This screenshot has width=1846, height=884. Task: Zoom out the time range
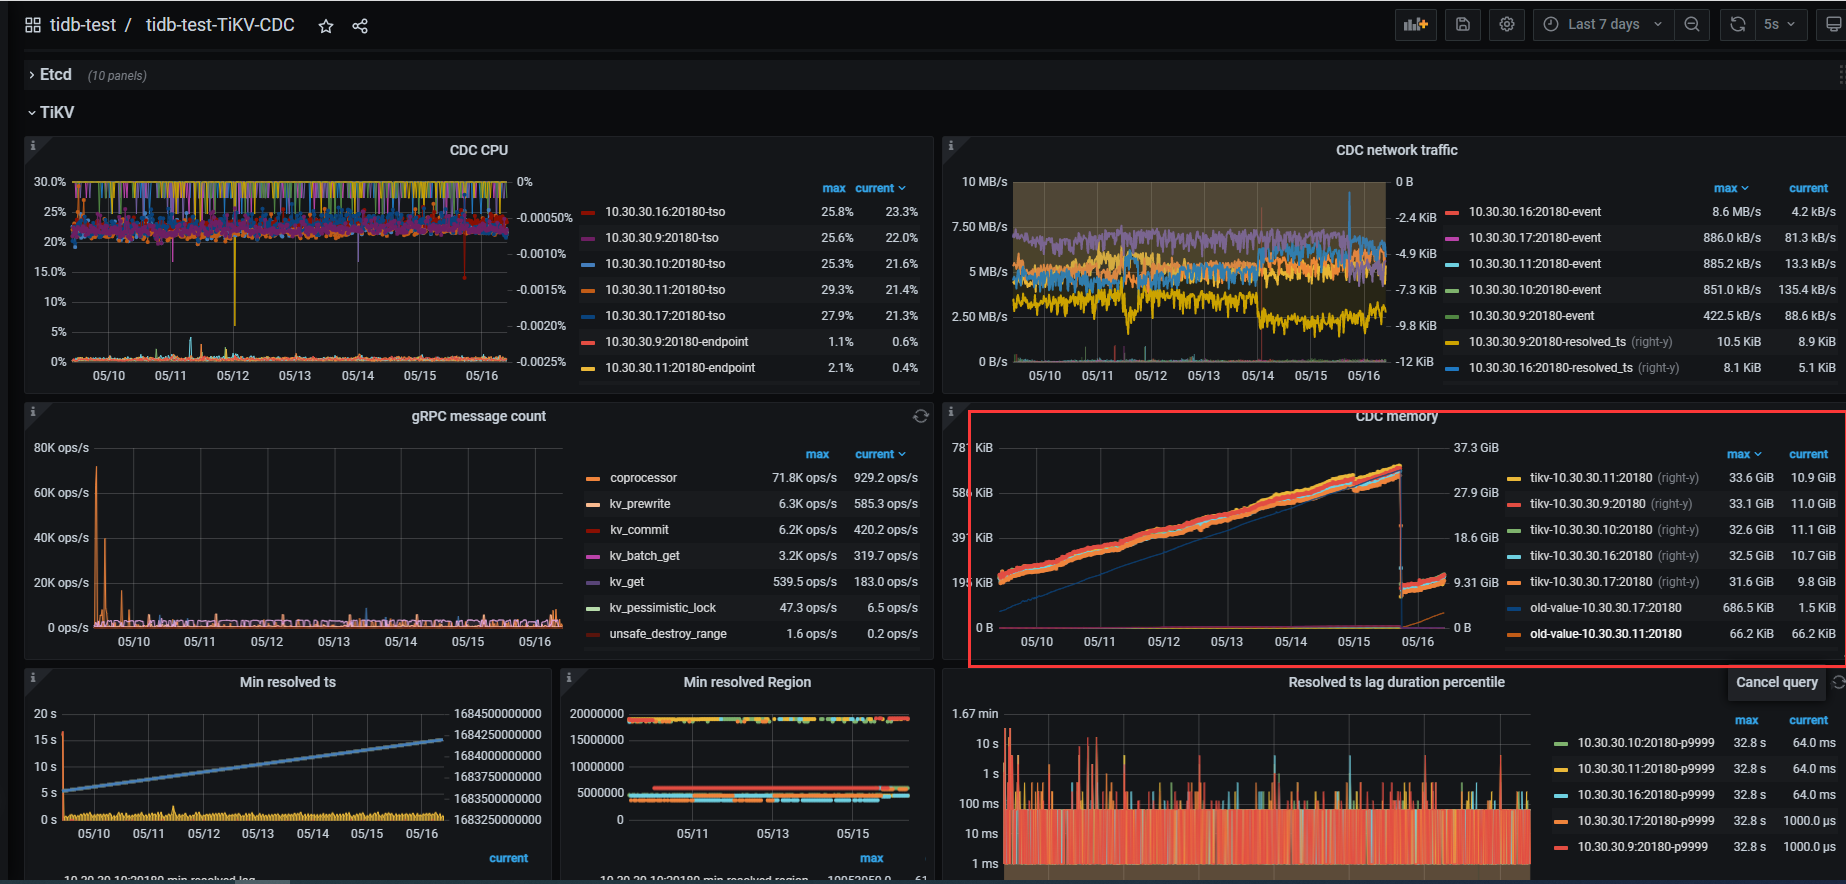(x=1691, y=24)
